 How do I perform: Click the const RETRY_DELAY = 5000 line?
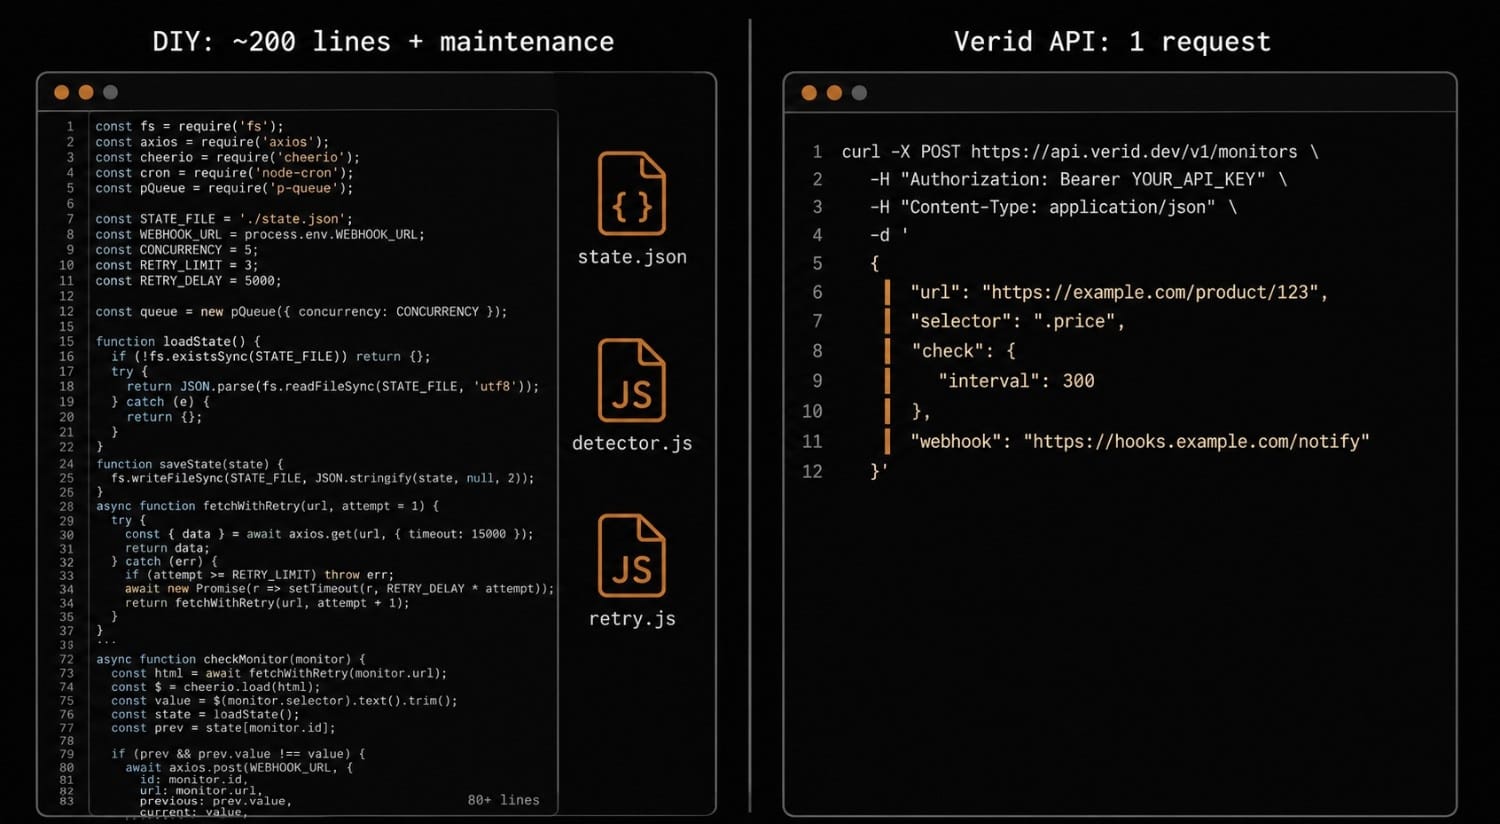188,281
